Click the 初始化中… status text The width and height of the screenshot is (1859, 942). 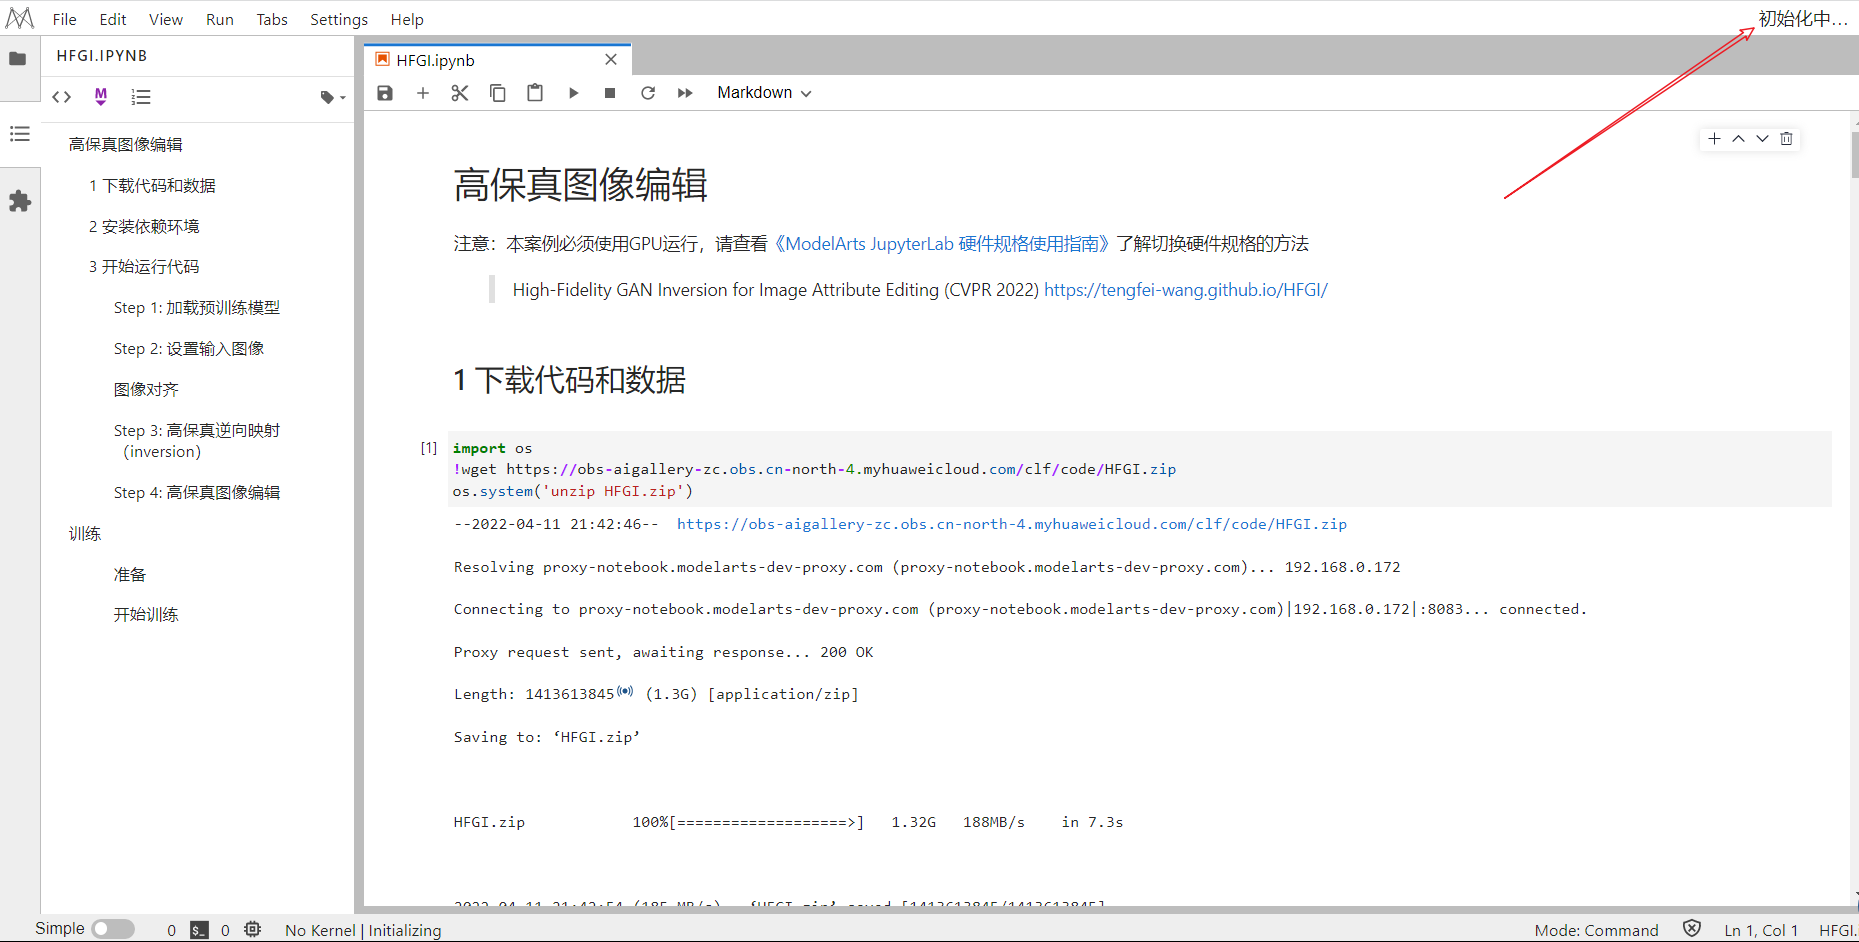pos(1803,19)
